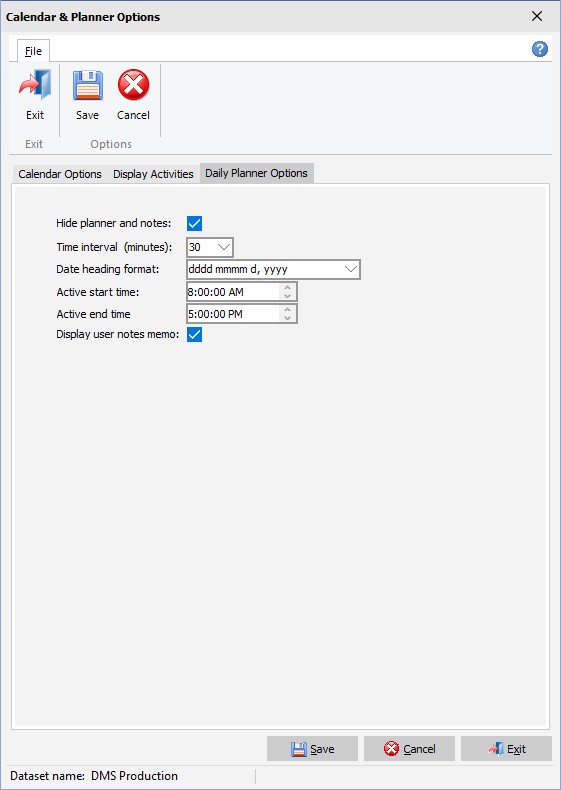Click red X icon on bottom Cancel button
Viewport: 561px width, 790px height.
[391, 749]
